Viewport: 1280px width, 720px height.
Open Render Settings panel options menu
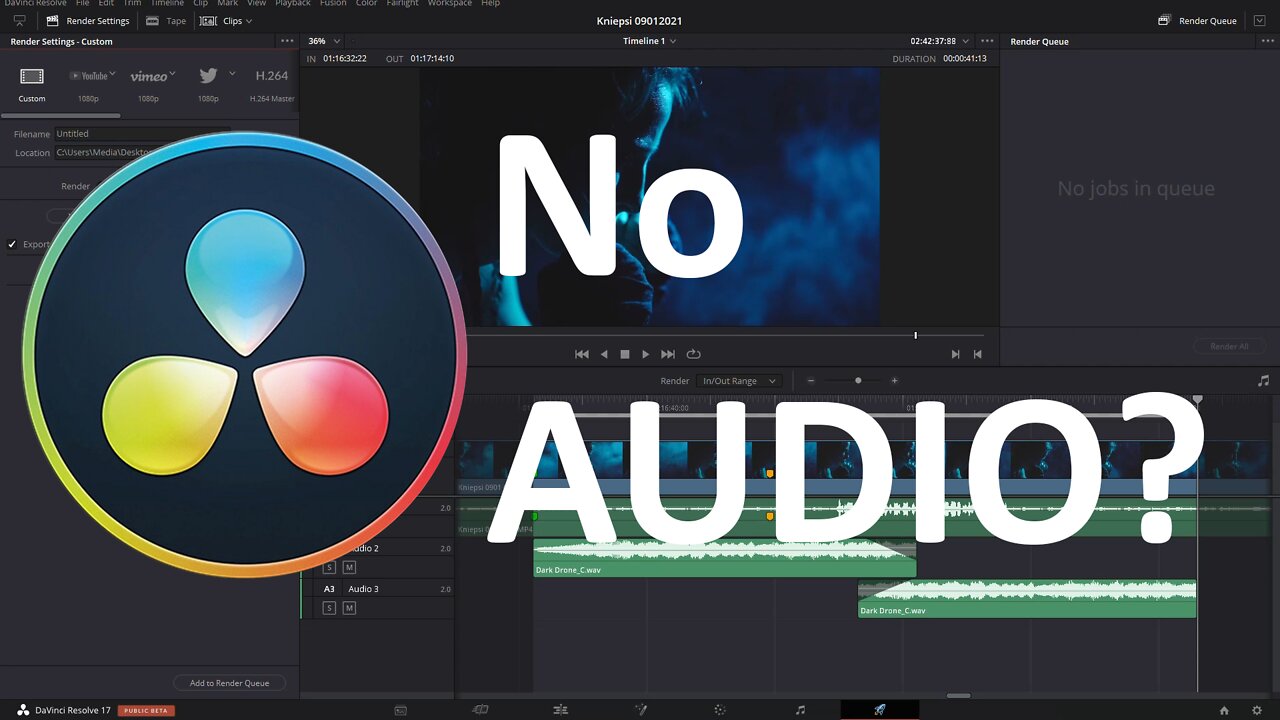(287, 41)
